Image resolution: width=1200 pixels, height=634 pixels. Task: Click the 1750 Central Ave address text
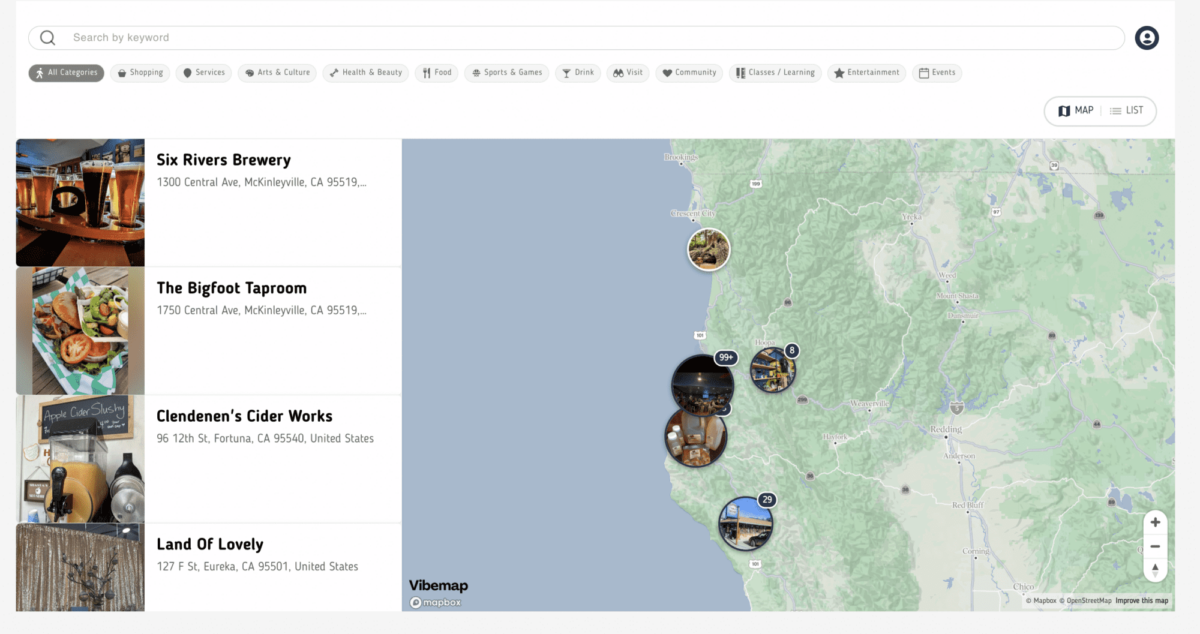click(x=262, y=311)
